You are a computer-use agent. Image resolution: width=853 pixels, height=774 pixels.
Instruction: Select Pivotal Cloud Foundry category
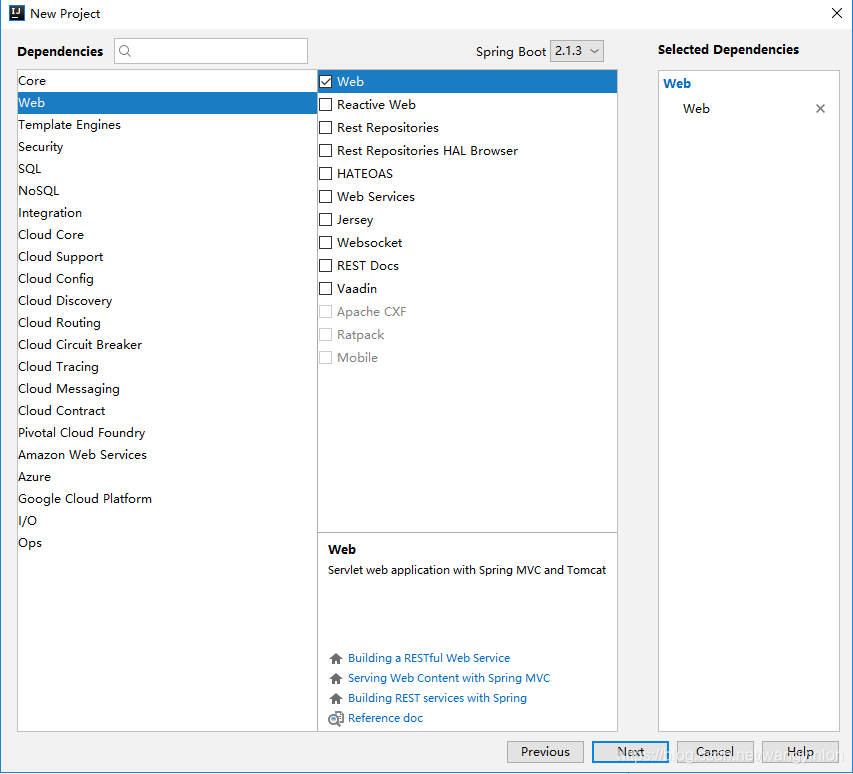tap(167, 433)
